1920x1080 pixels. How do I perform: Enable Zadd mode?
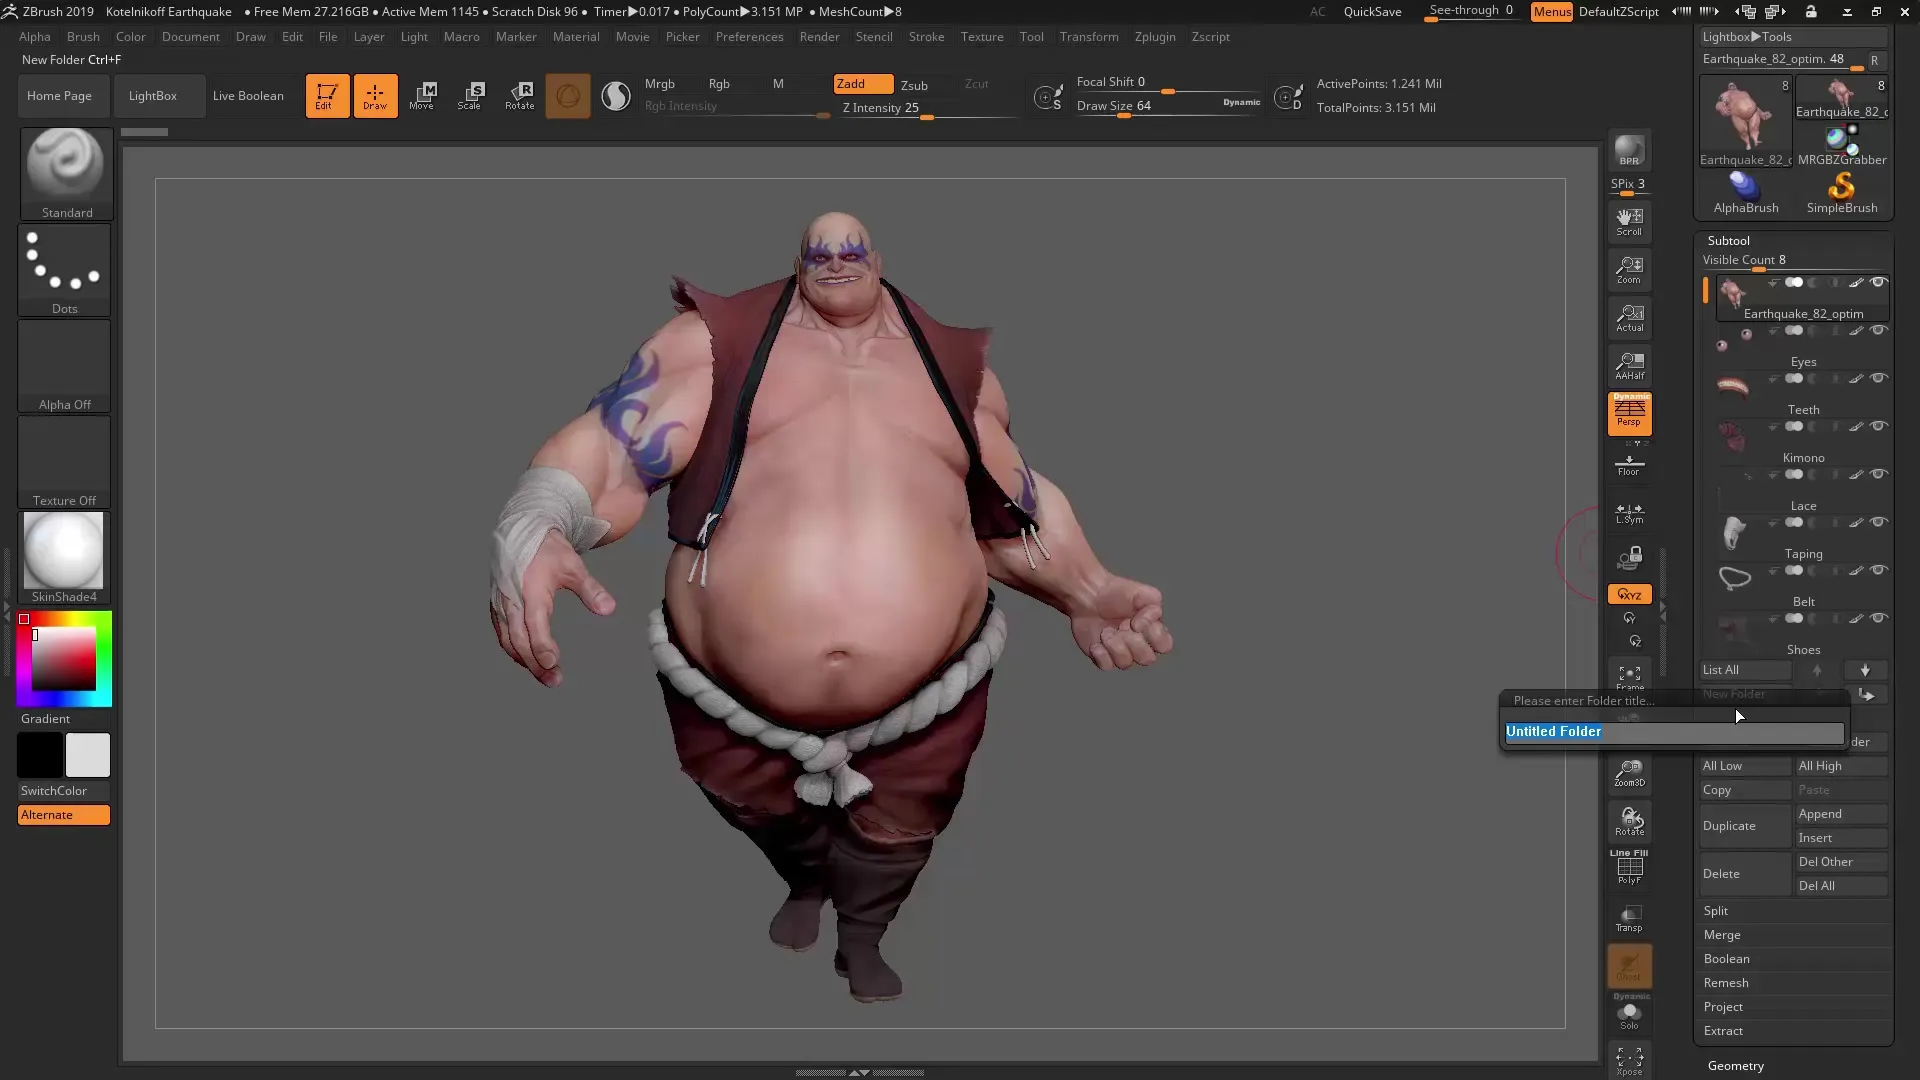pyautogui.click(x=864, y=84)
